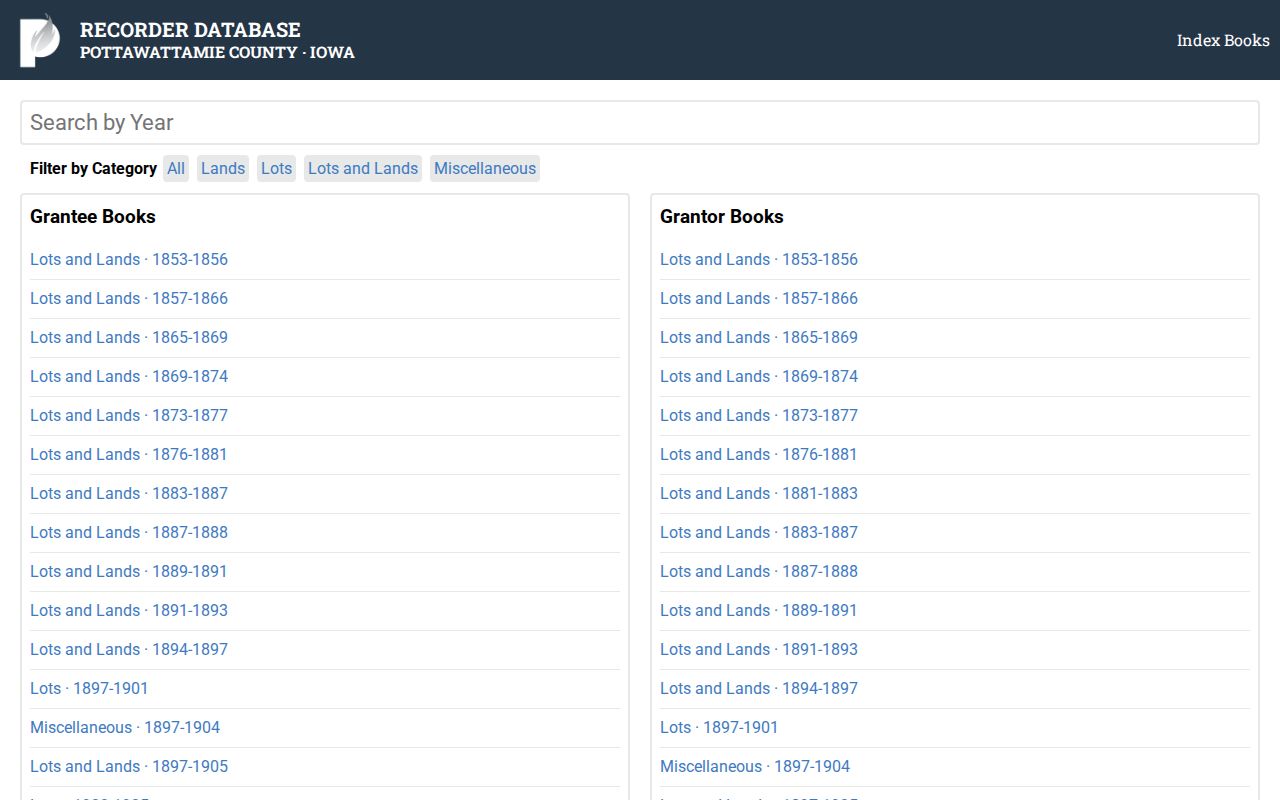Image resolution: width=1280 pixels, height=800 pixels.
Task: Open Grantor Lots and Lands 1853-1856
Action: click(x=759, y=259)
